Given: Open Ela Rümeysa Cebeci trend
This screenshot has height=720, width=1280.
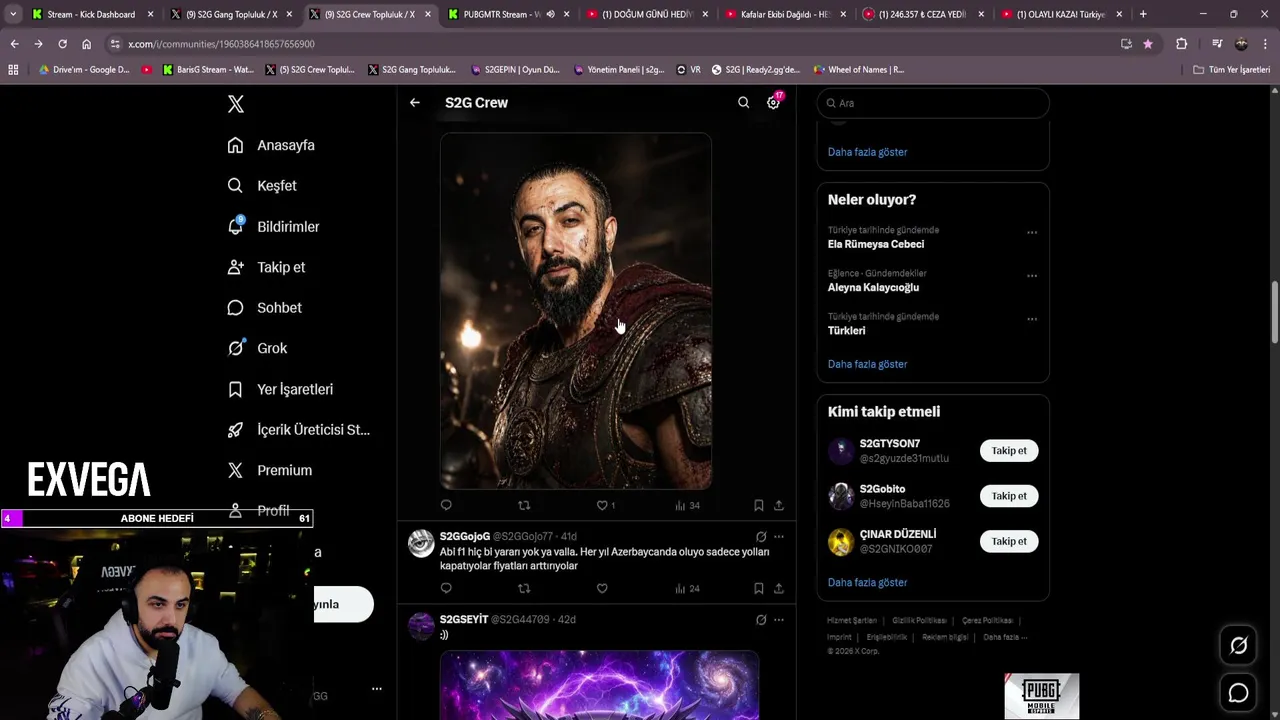Looking at the screenshot, I should coord(875,244).
